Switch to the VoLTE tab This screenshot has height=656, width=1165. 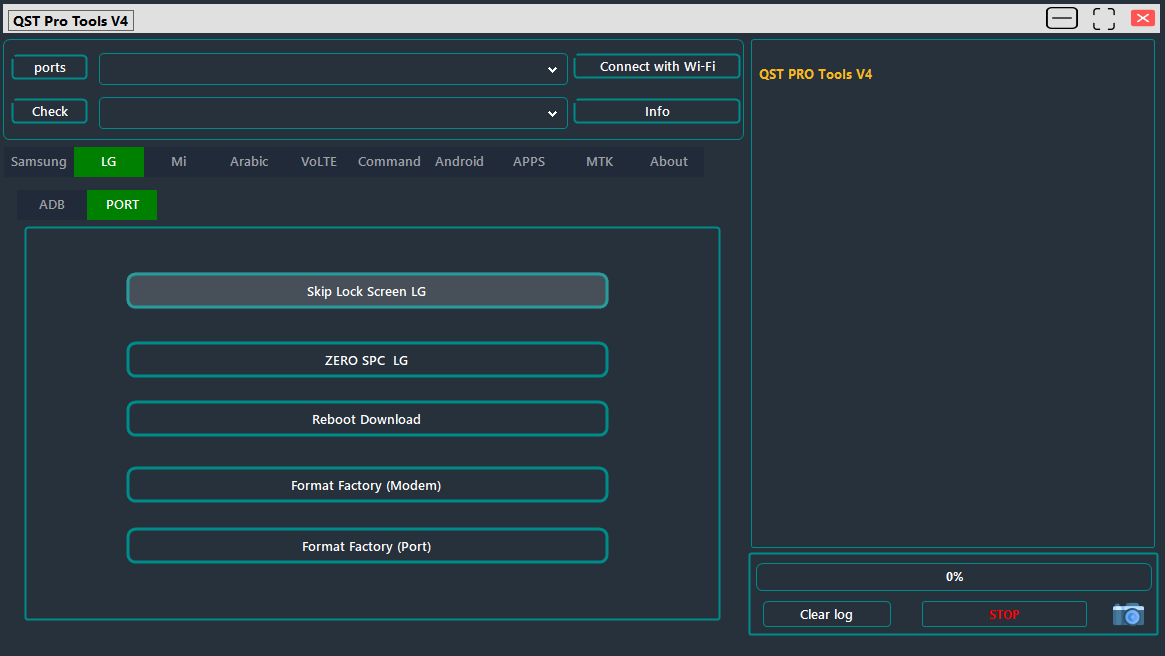pos(318,161)
